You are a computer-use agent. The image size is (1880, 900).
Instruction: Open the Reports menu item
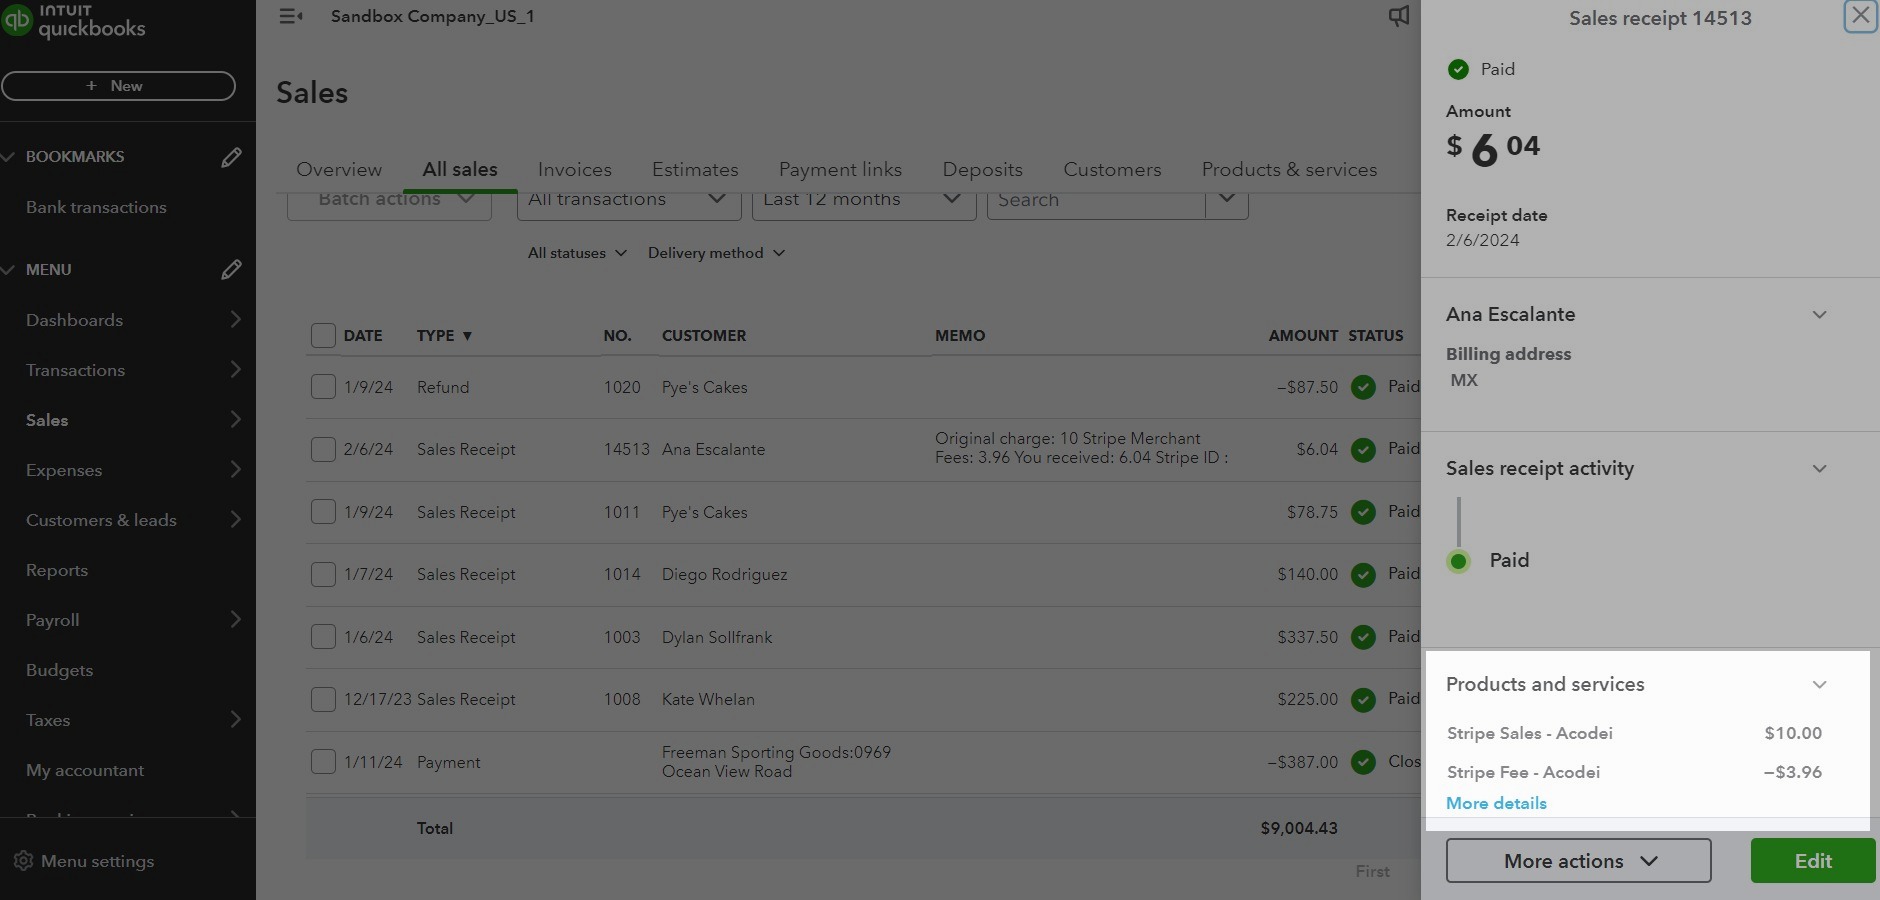pos(57,570)
